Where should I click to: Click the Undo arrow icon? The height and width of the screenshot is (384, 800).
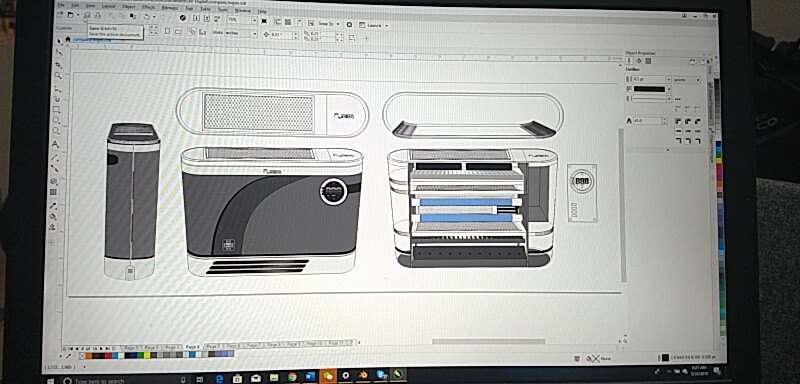(x=146, y=17)
